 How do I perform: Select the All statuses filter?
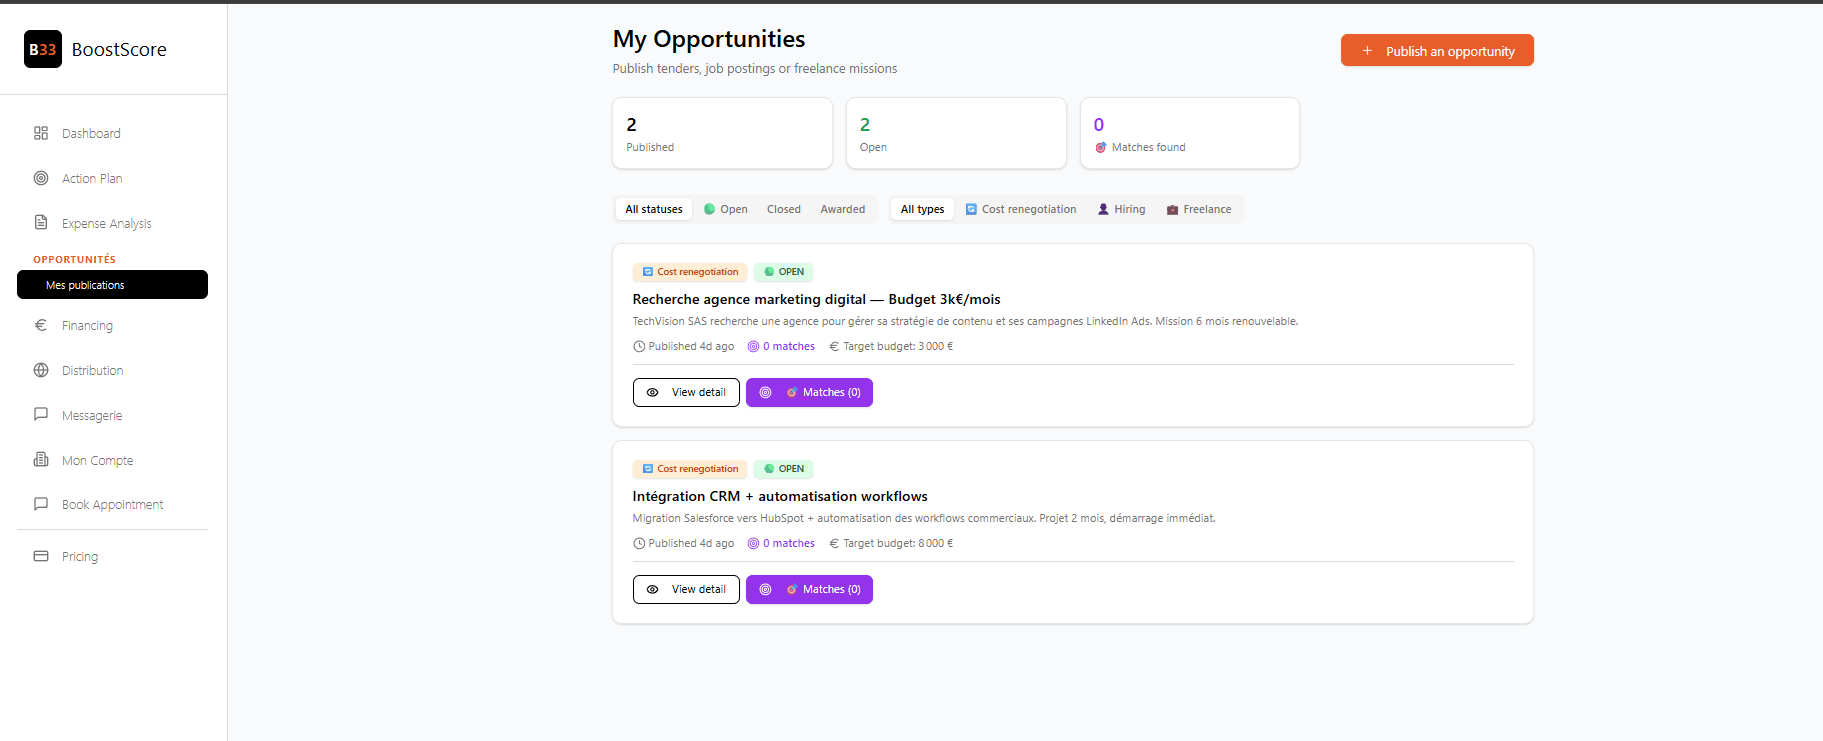[x=654, y=209]
